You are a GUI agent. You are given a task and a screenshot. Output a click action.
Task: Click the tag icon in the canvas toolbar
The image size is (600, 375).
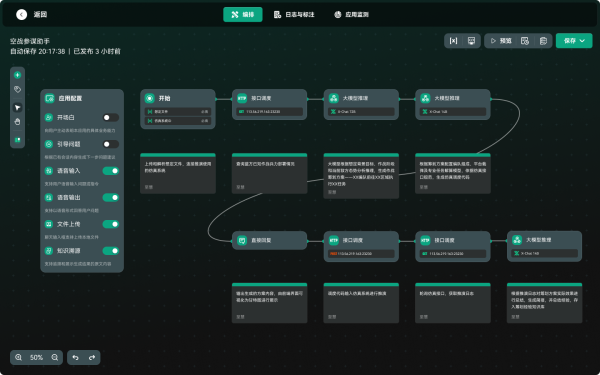pyautogui.click(x=17, y=90)
